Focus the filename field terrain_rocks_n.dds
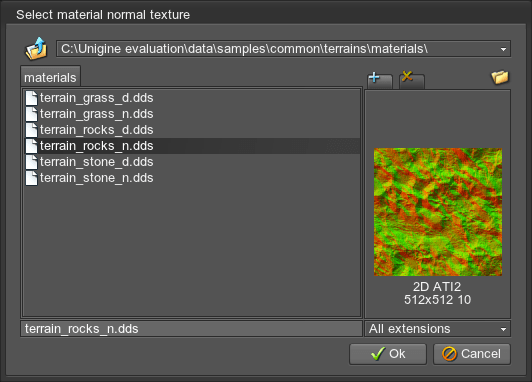Image resolution: width=532 pixels, height=382 pixels. point(191,329)
